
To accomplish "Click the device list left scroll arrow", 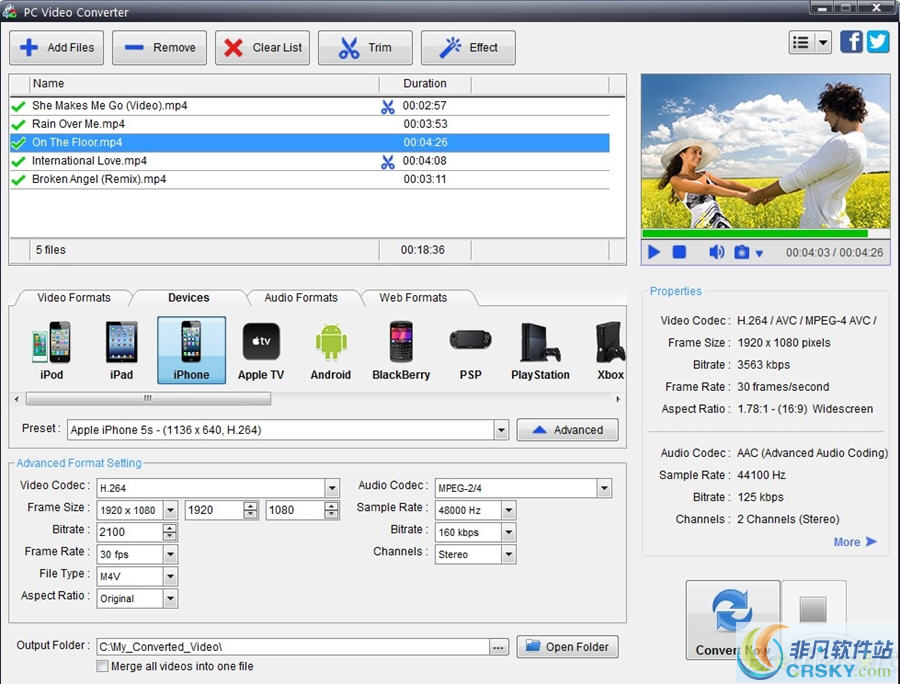I will (x=17, y=398).
